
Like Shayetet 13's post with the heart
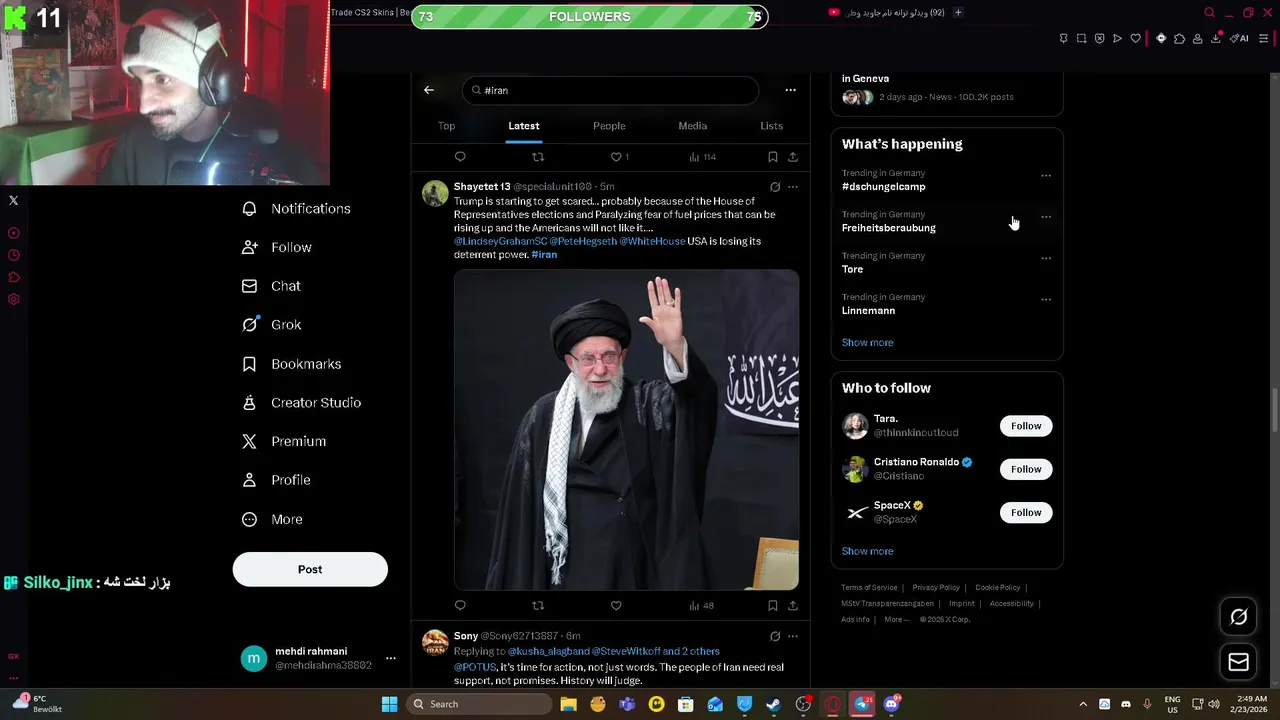tap(616, 605)
